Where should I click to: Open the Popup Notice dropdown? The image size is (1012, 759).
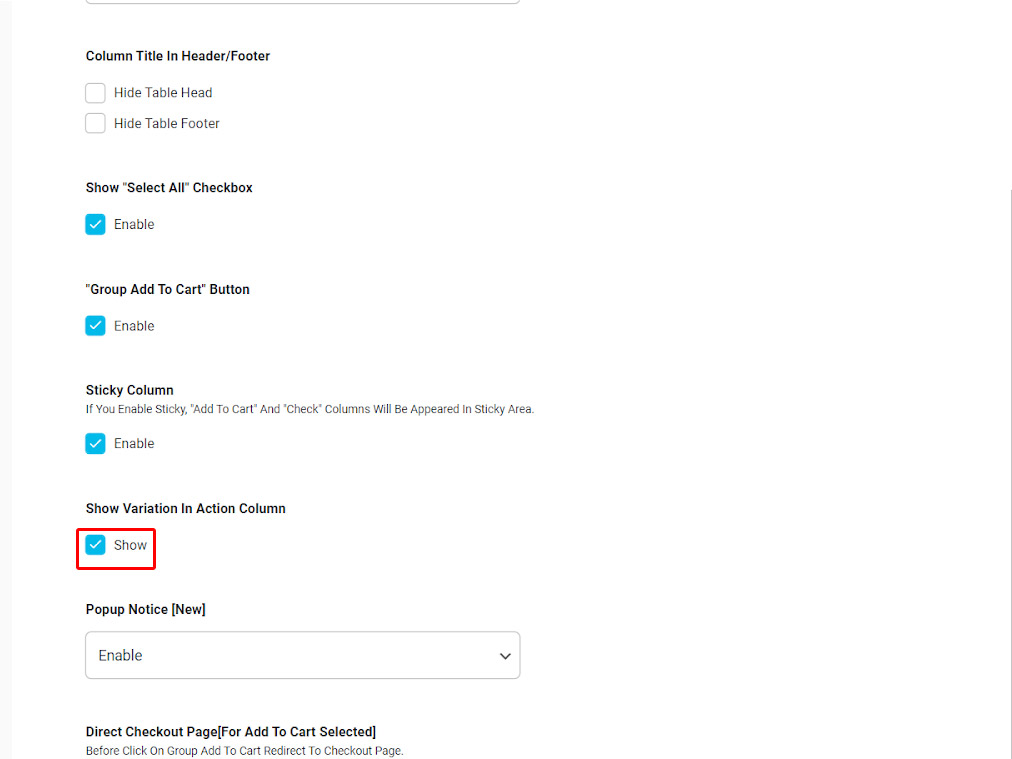pos(303,655)
